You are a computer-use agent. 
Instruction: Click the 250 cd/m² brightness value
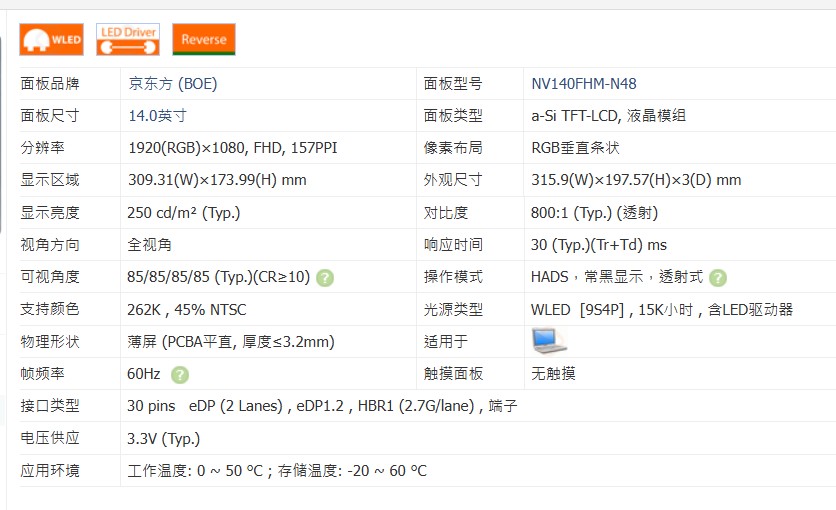pos(184,213)
